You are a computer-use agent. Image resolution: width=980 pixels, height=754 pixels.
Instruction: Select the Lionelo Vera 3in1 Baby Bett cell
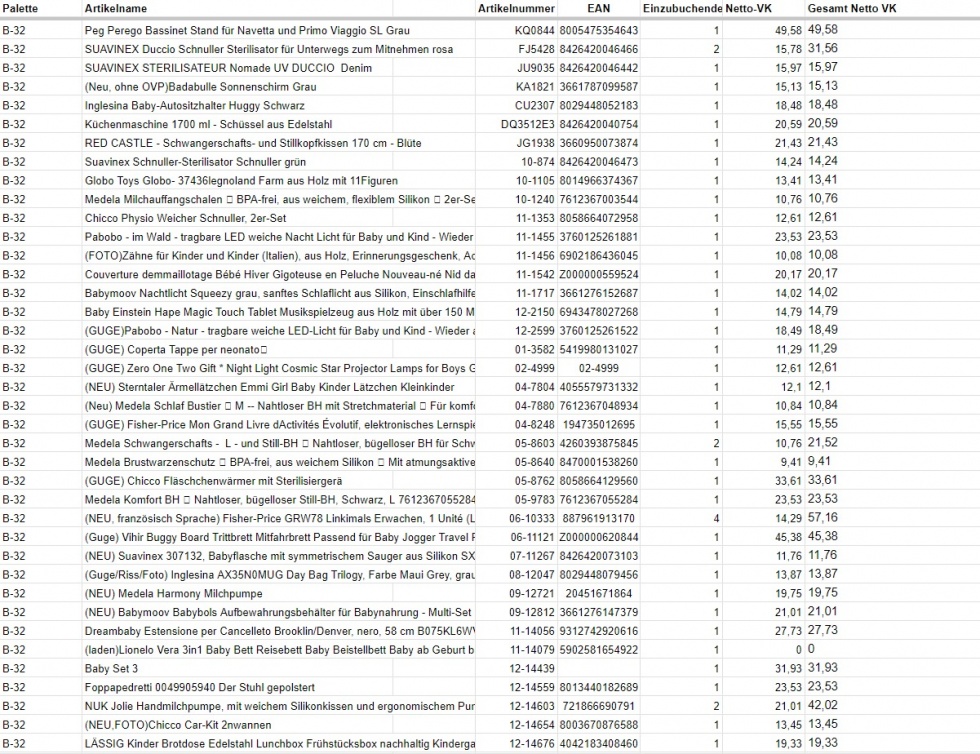[x=280, y=650]
